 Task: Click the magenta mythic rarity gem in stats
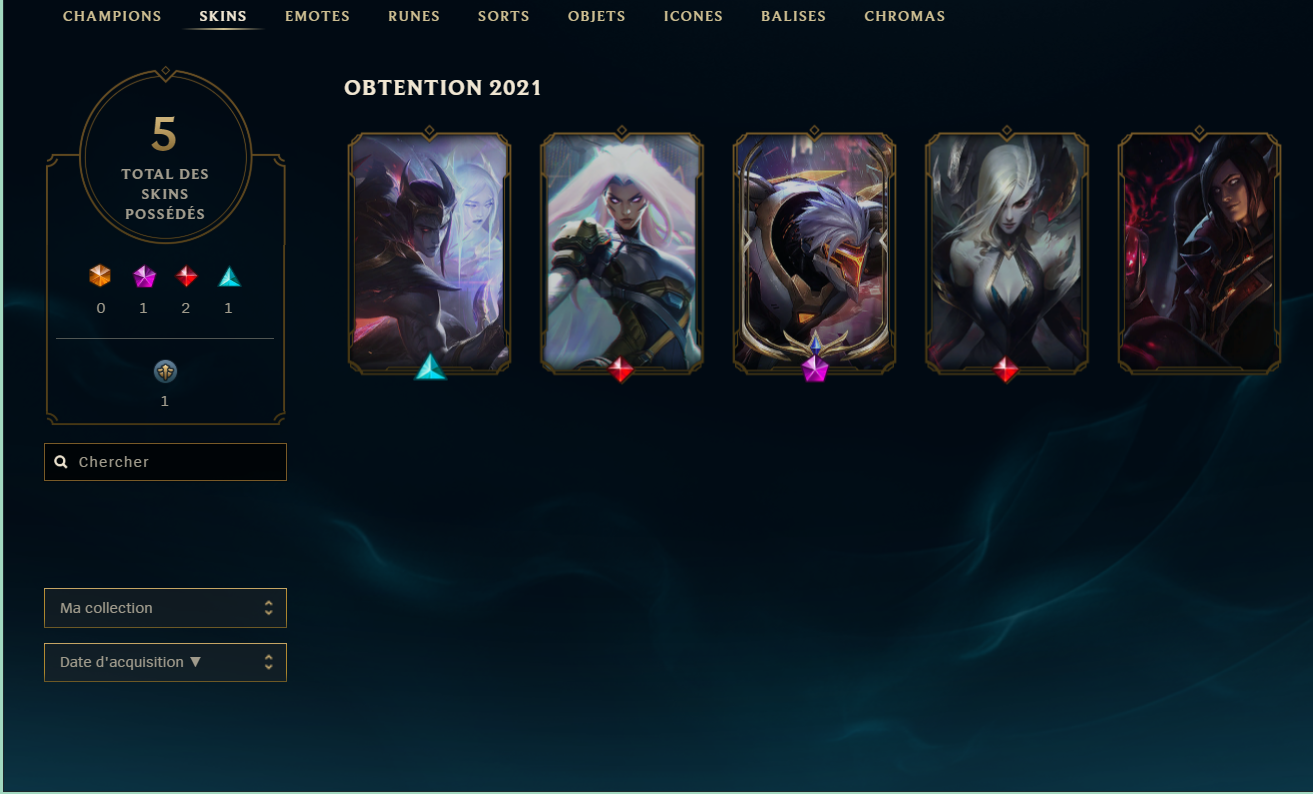tap(144, 277)
